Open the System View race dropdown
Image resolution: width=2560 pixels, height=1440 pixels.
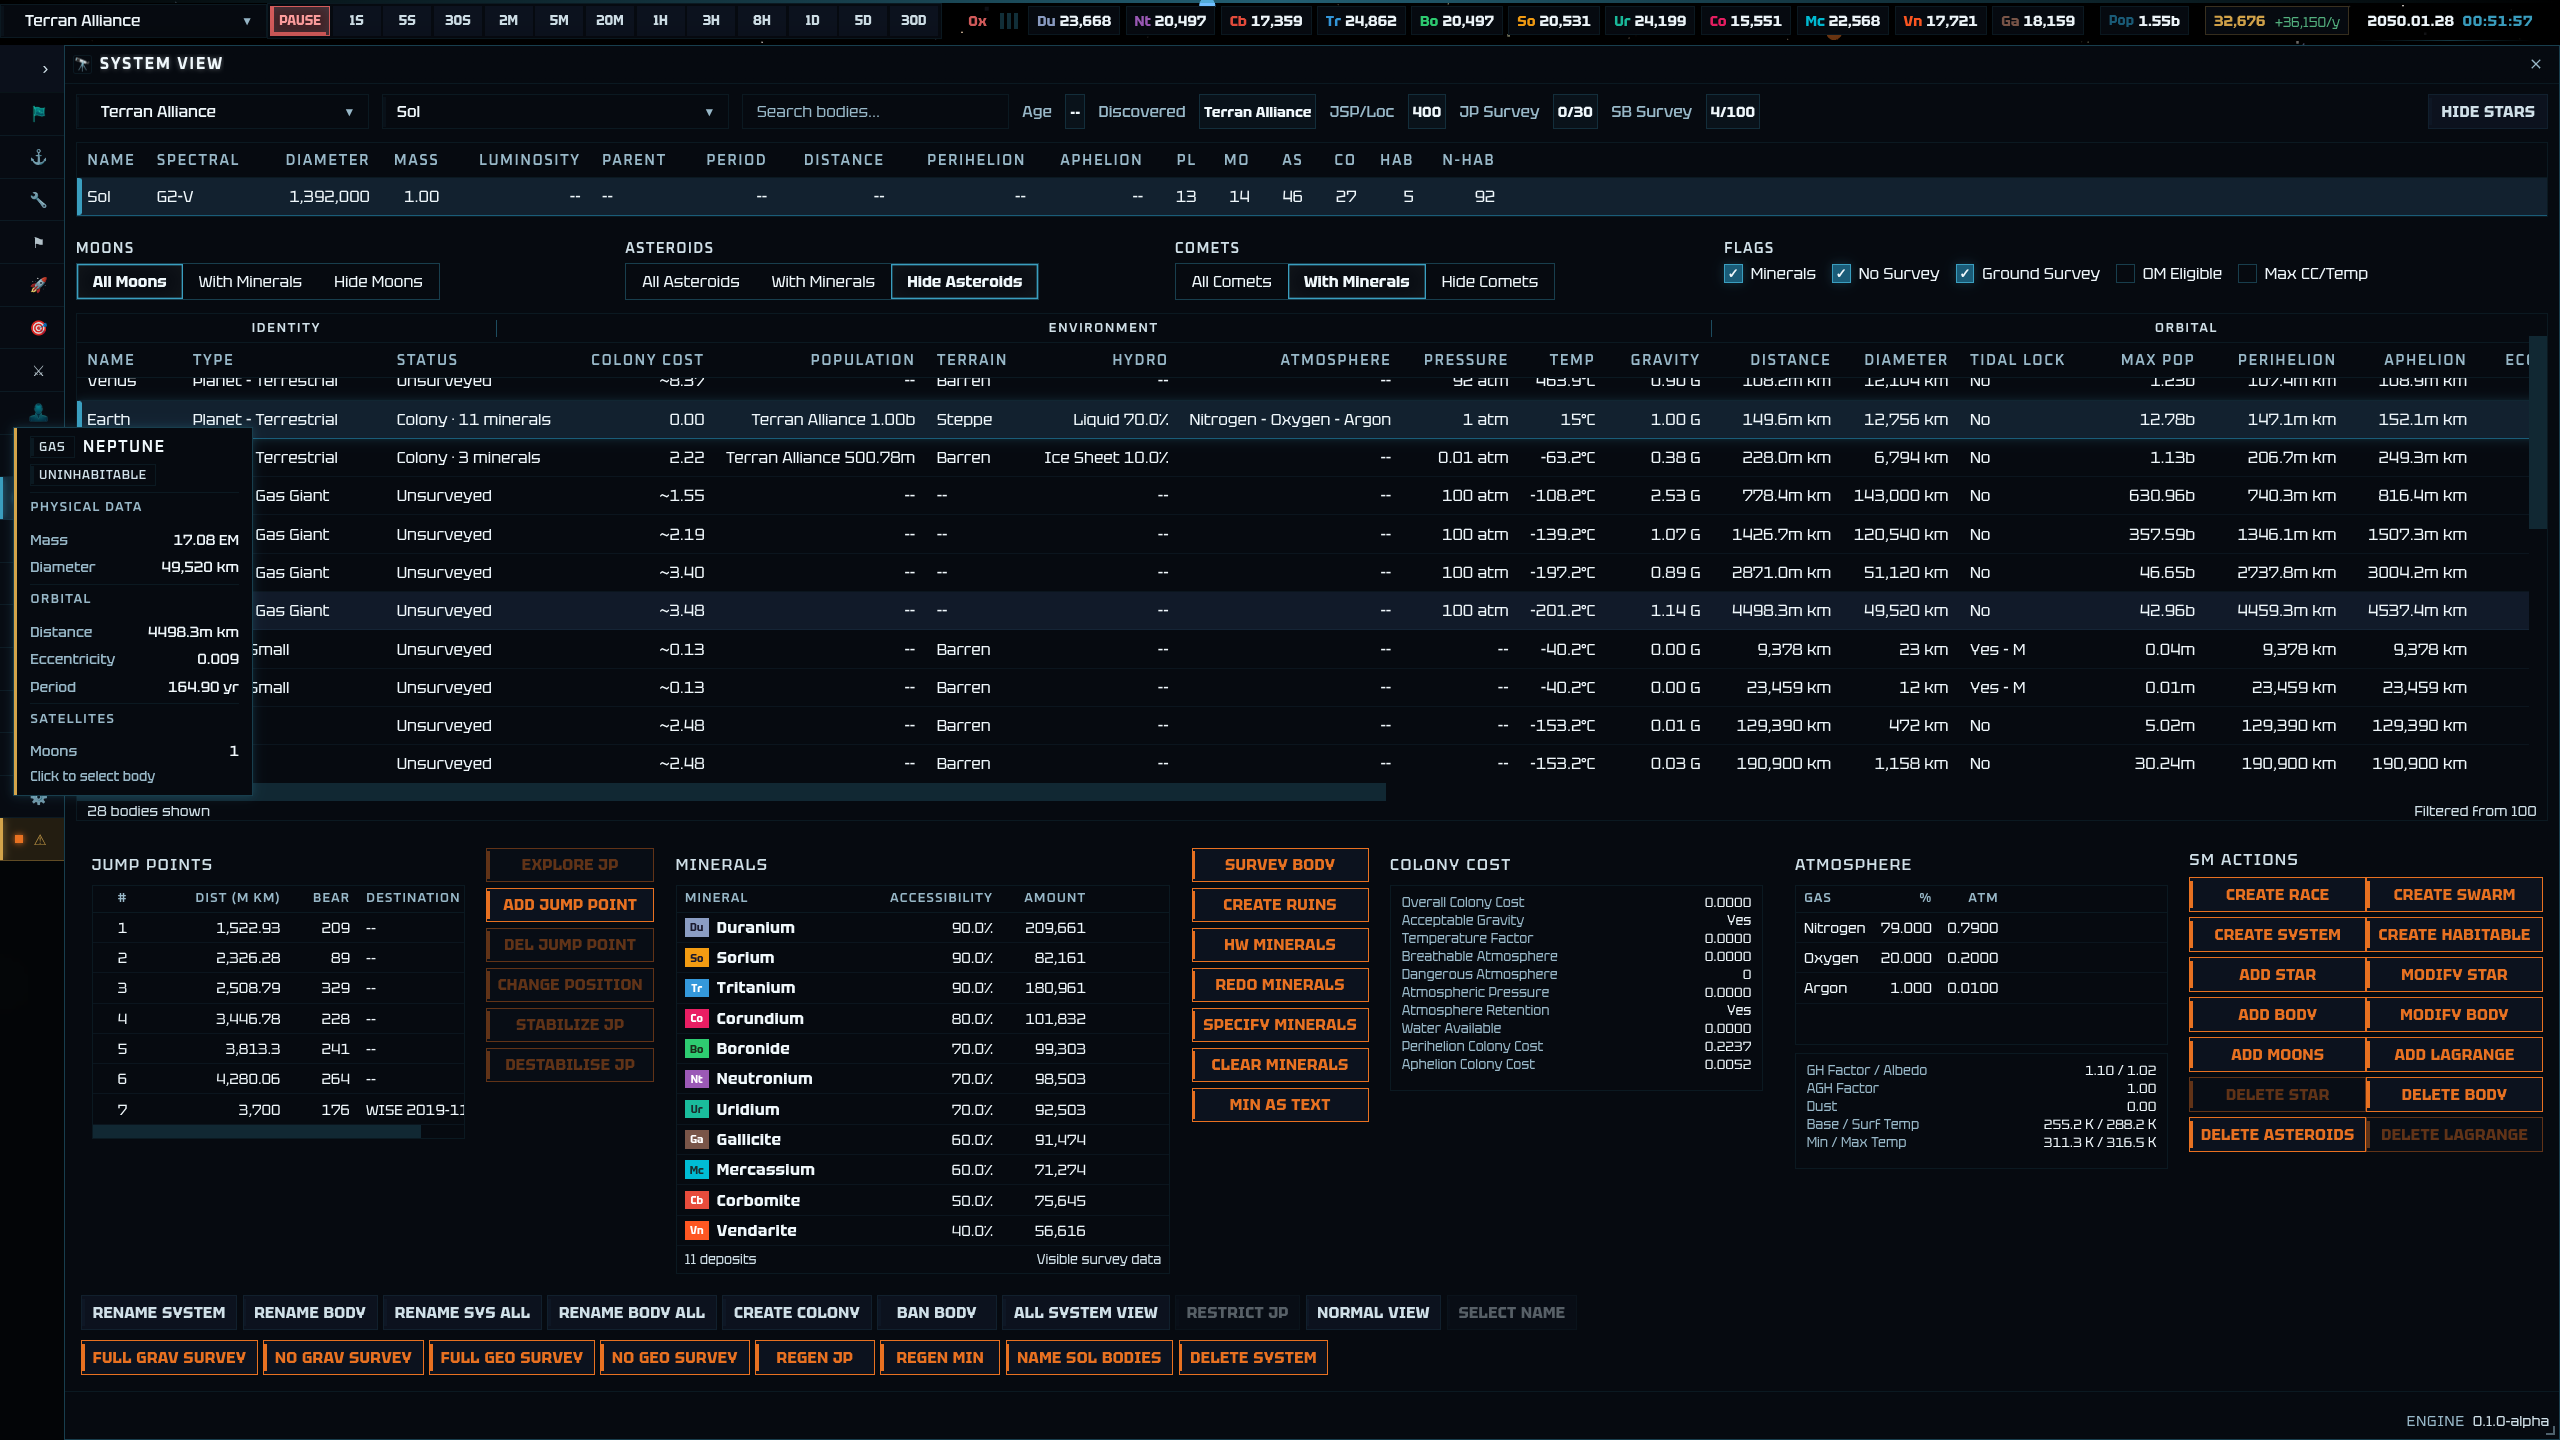tap(222, 112)
